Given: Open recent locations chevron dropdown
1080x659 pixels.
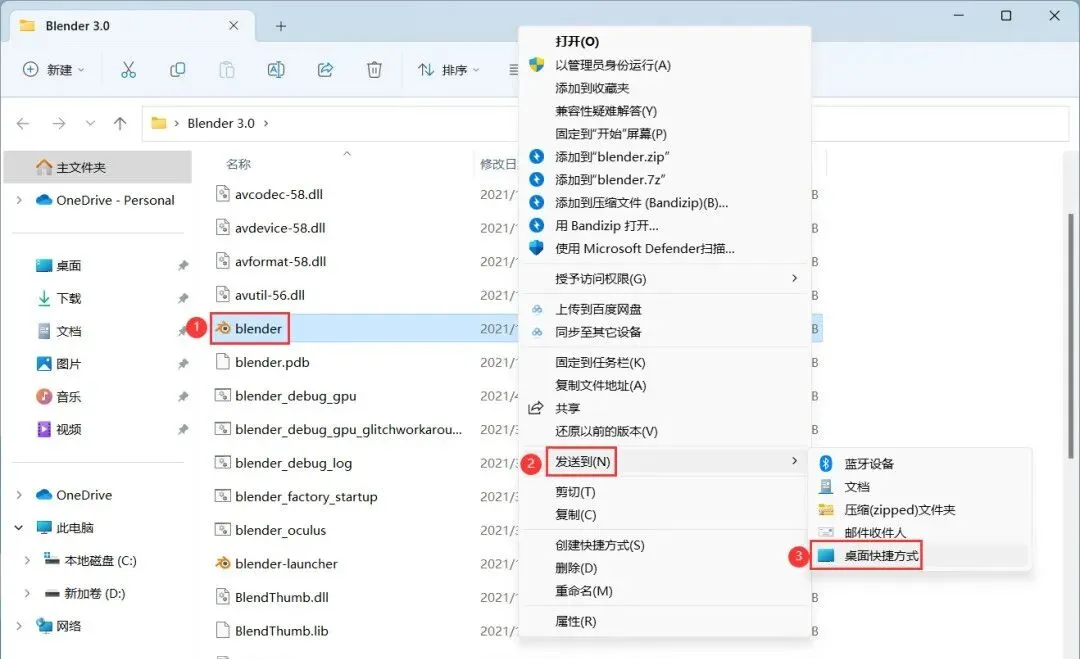Looking at the screenshot, I should point(90,123).
